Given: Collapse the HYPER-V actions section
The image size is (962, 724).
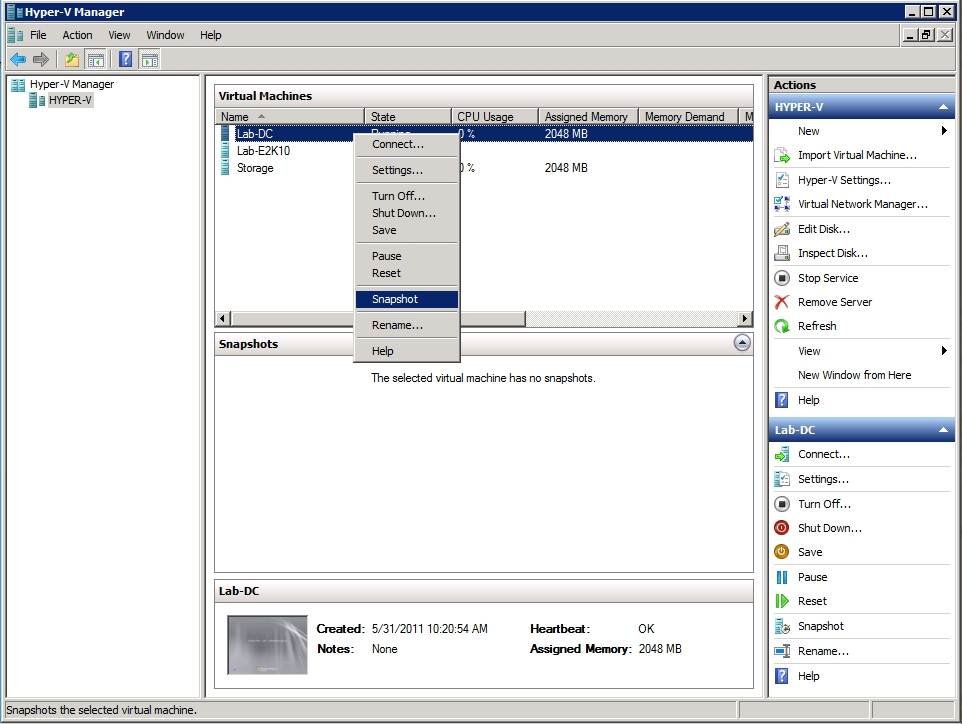Looking at the screenshot, I should point(943,107).
